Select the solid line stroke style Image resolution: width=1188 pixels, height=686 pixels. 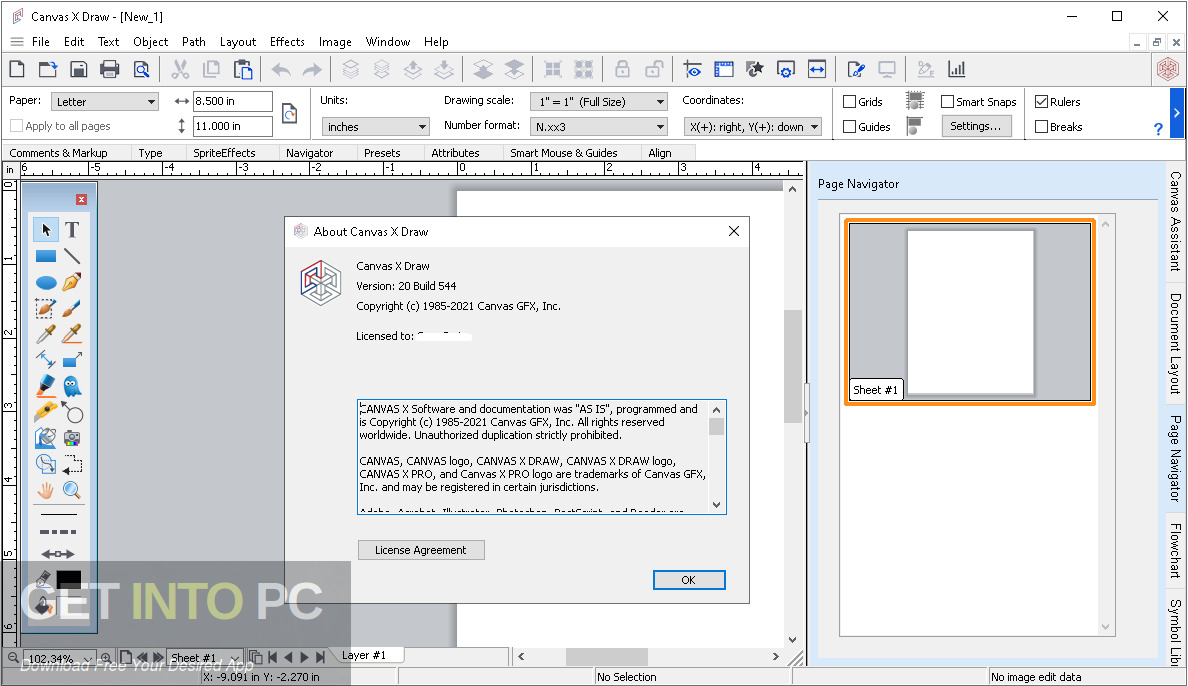point(58,514)
